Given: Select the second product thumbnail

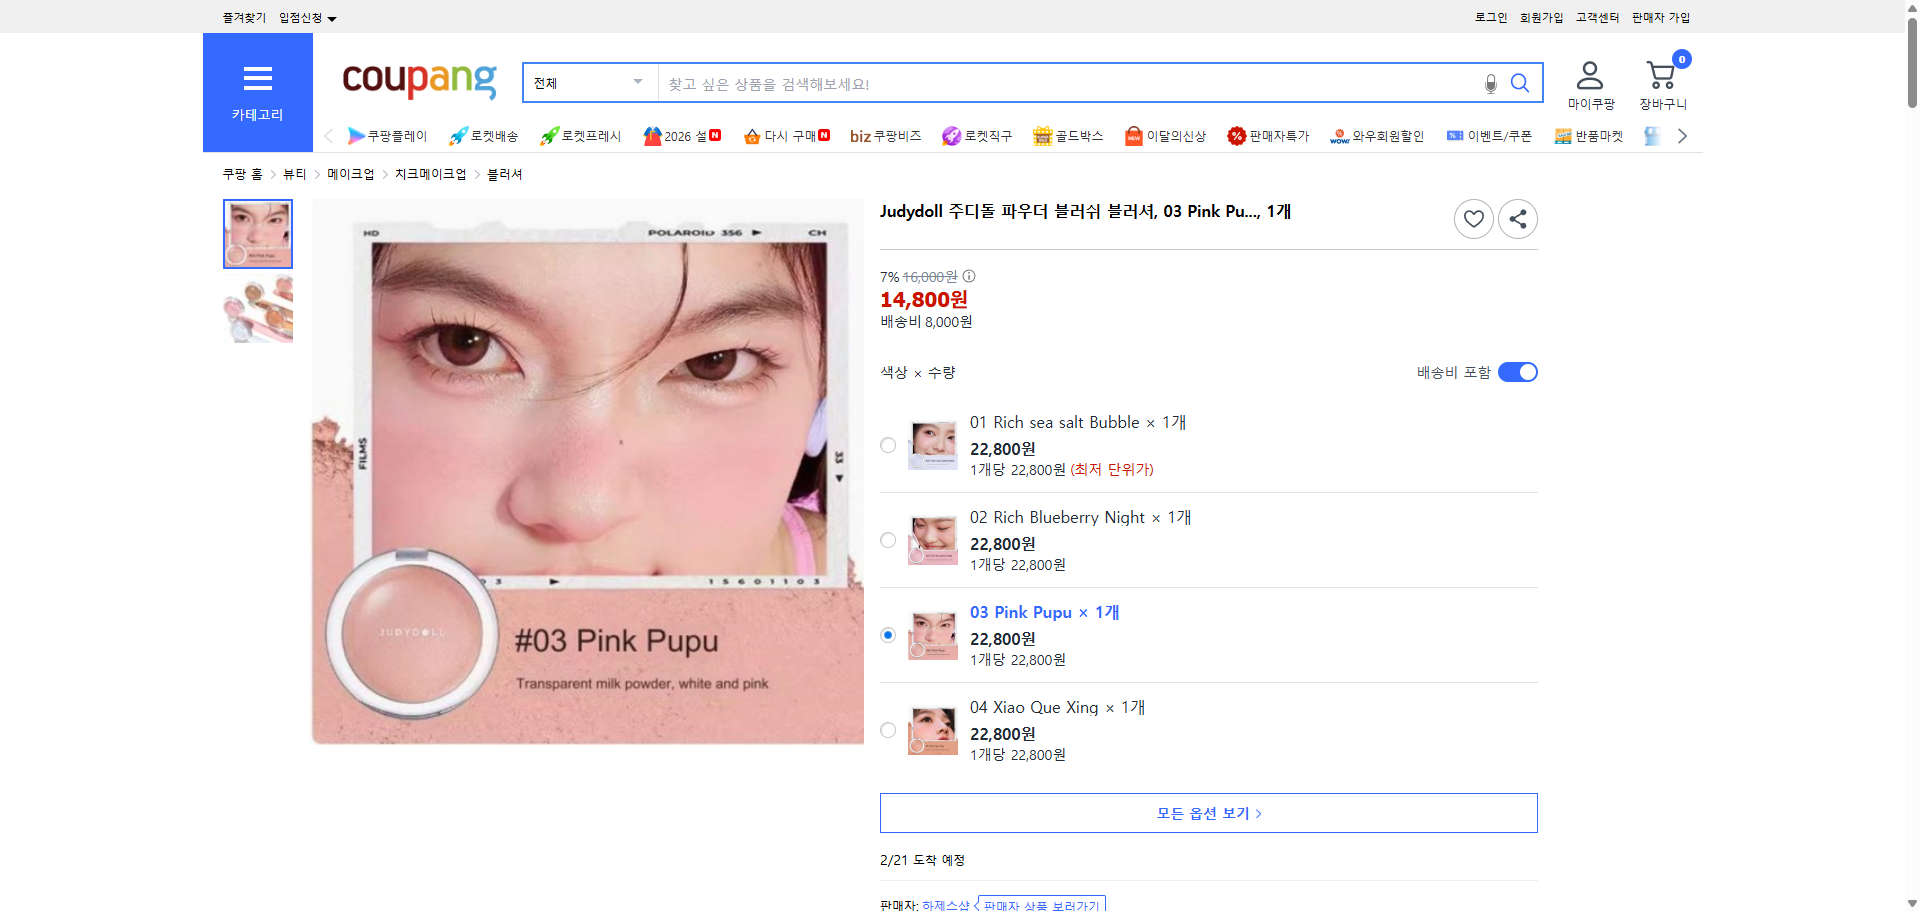Looking at the screenshot, I should tap(257, 309).
